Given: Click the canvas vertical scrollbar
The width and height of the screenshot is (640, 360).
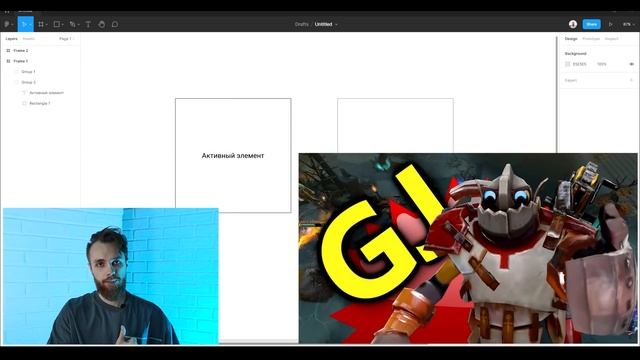Looking at the screenshot, I should pyautogui.click(x=556, y=95).
